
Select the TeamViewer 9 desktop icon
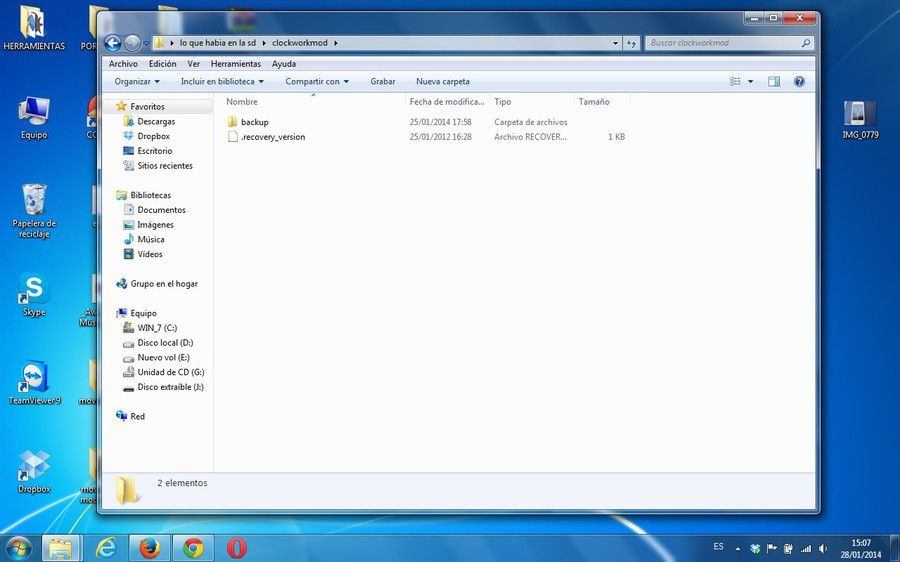(34, 383)
